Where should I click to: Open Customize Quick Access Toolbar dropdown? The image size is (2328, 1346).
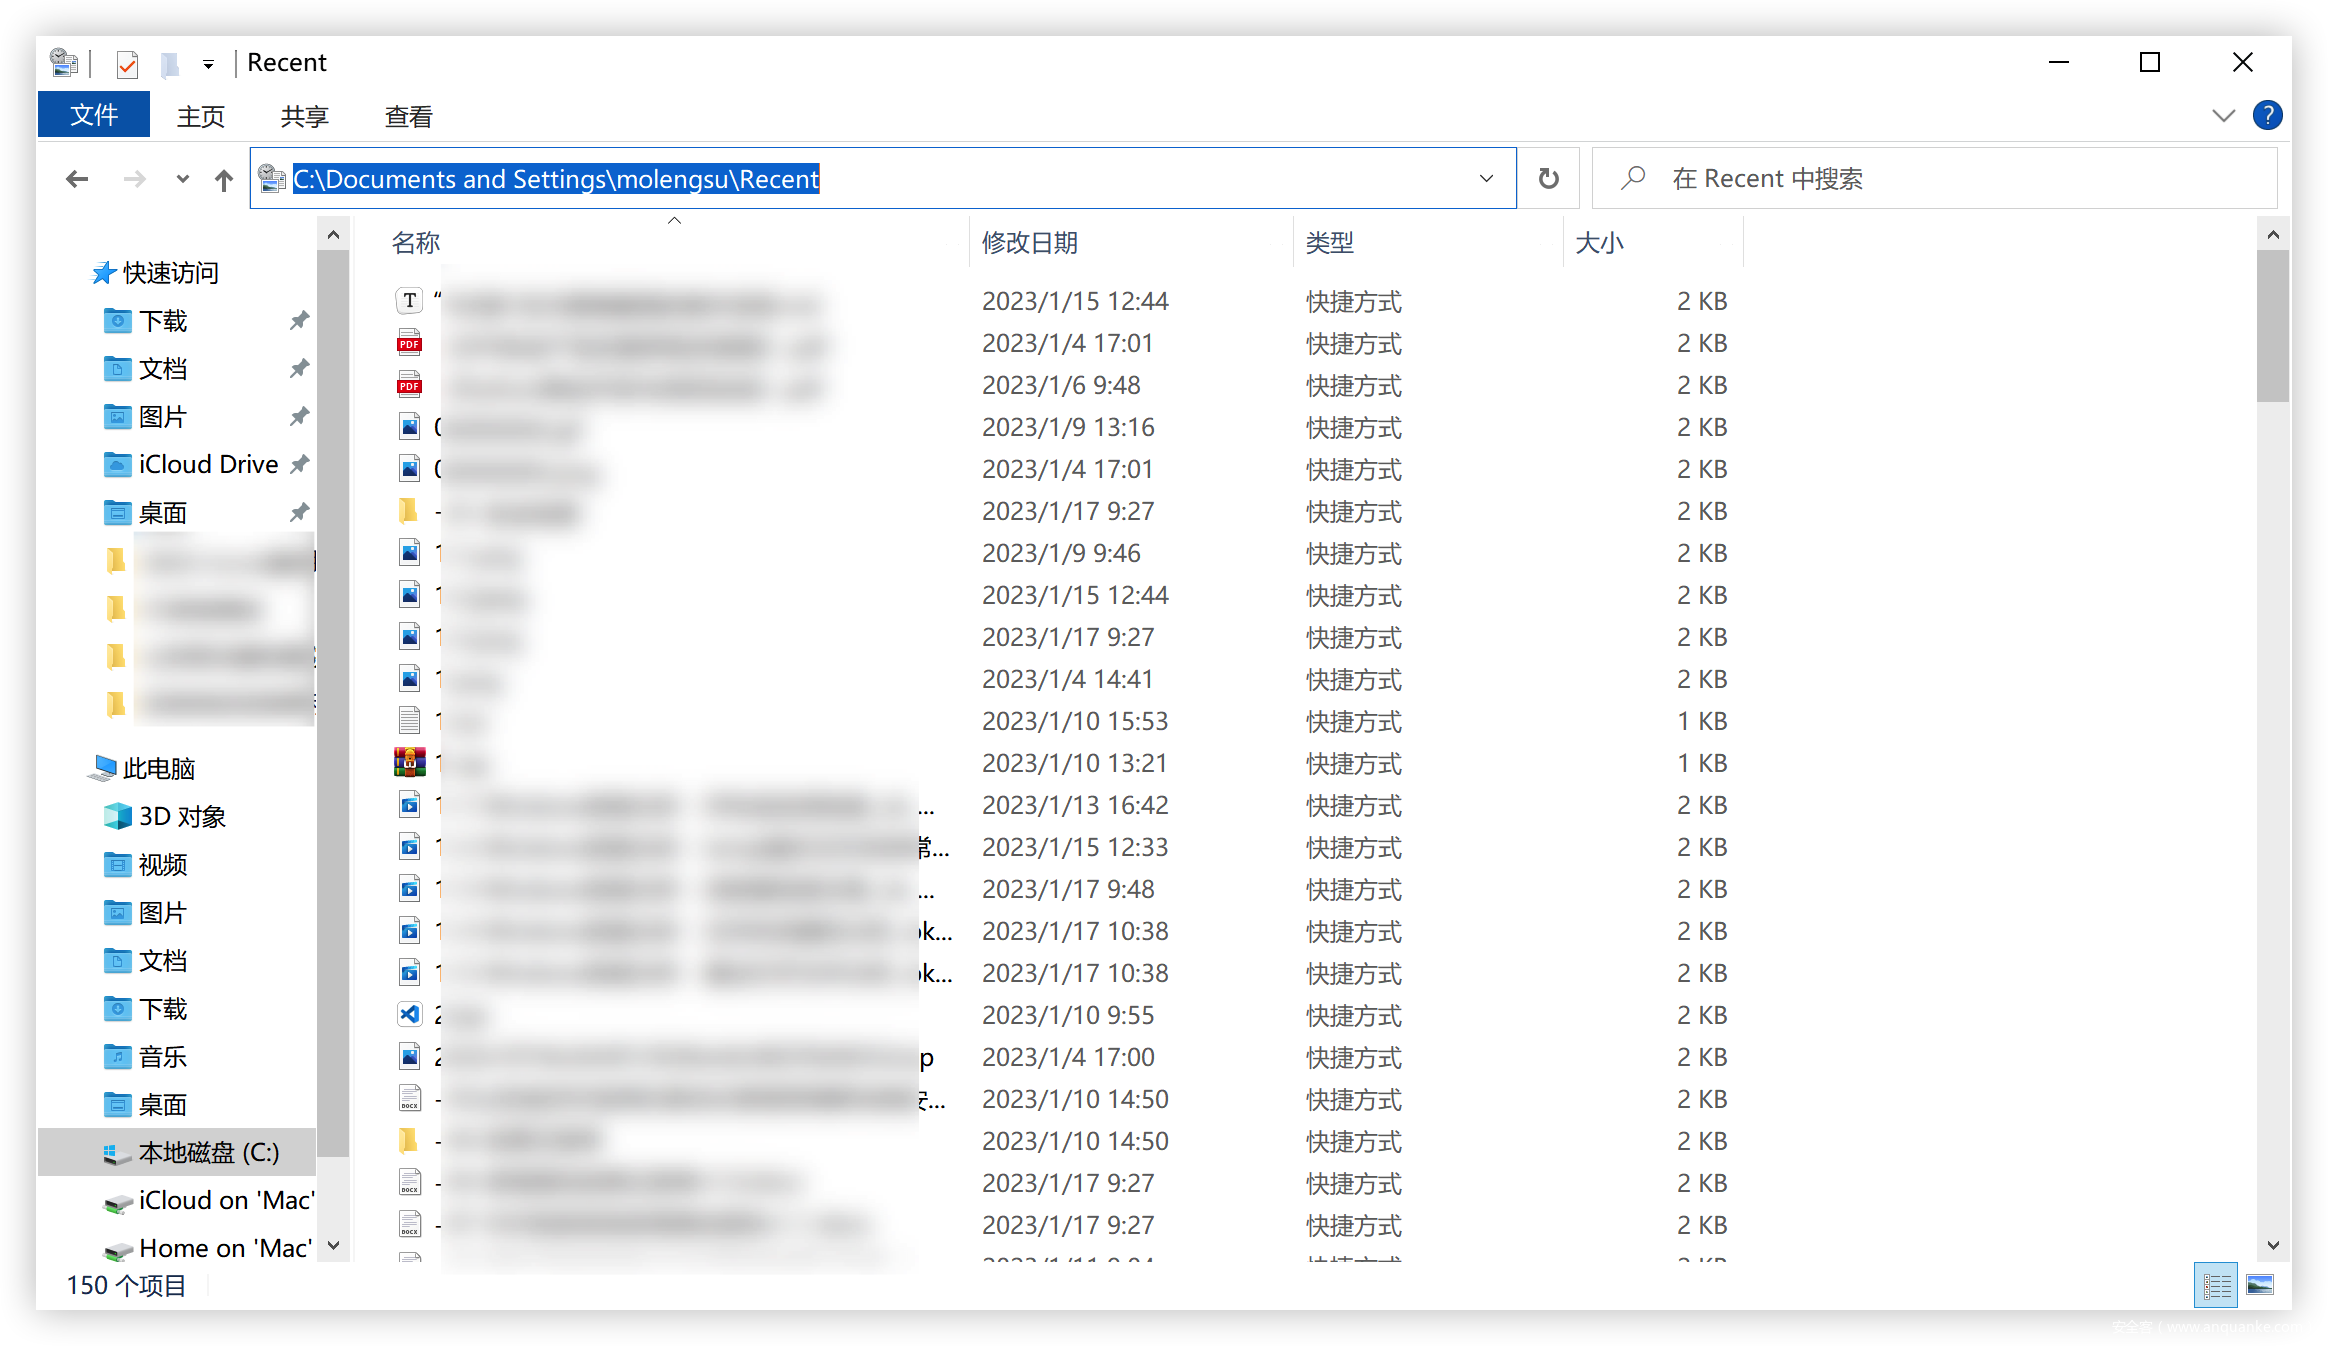(x=208, y=64)
